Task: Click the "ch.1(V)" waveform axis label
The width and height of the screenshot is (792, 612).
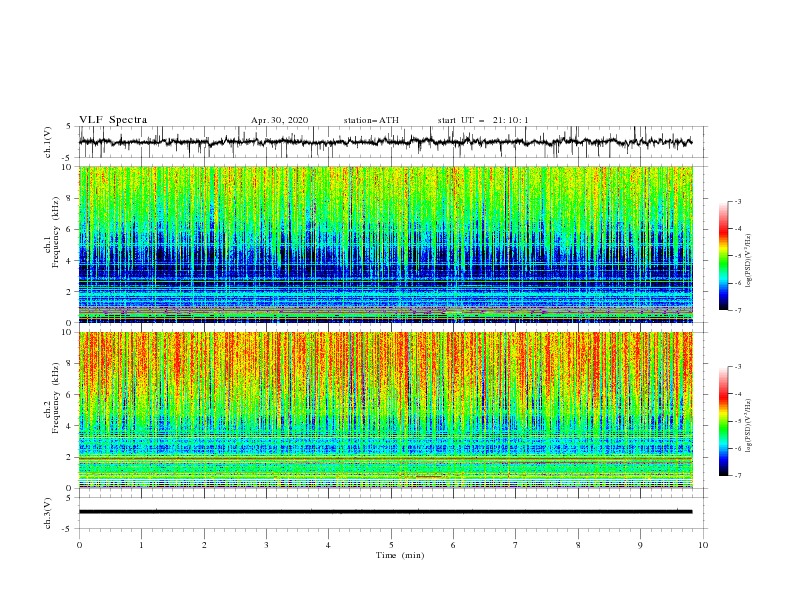Action: tap(48, 142)
